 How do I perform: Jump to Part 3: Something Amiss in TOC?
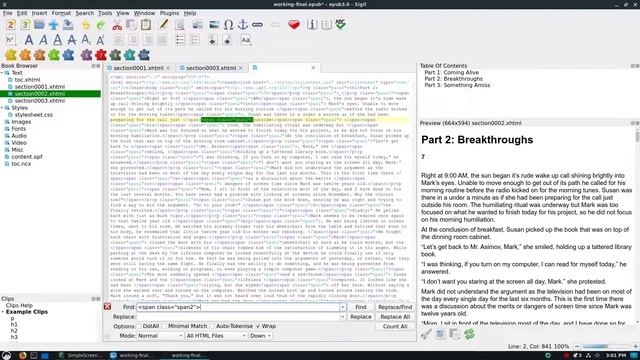coord(457,85)
